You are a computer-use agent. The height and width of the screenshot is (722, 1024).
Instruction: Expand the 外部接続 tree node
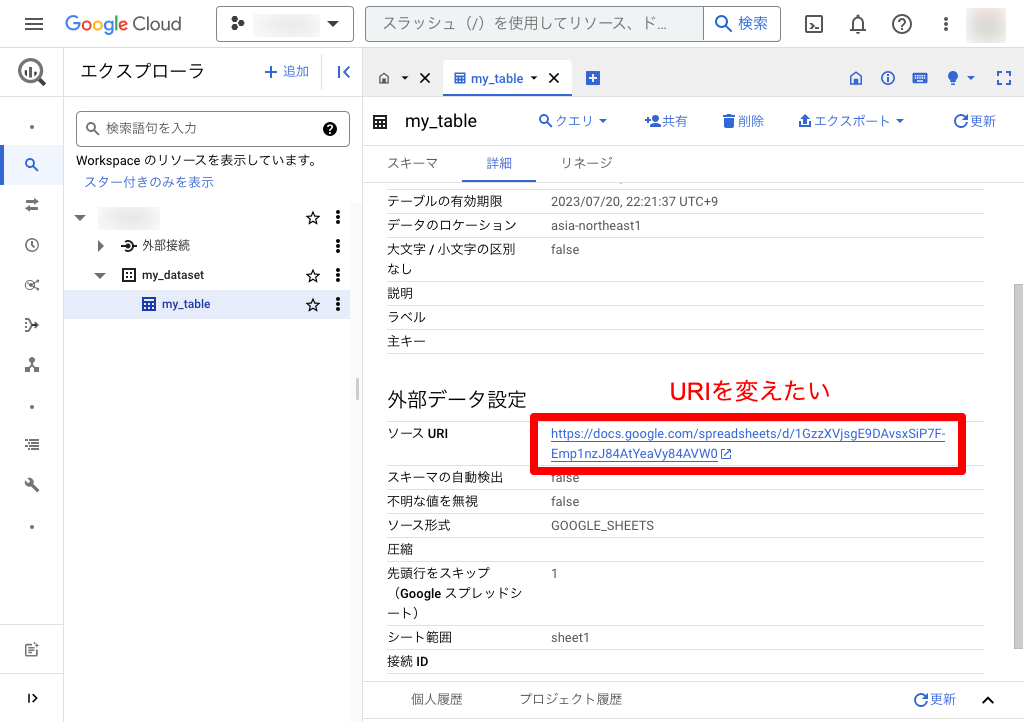click(x=100, y=246)
